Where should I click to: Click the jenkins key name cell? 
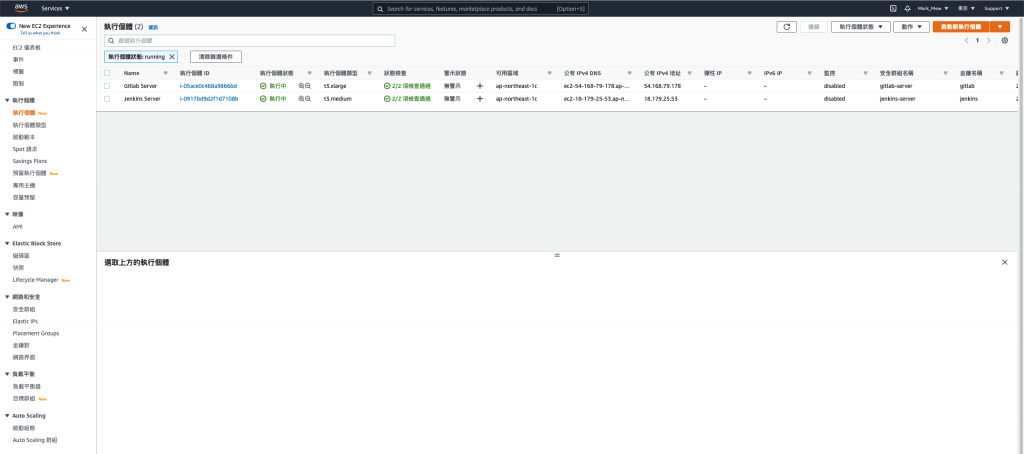tap(968, 99)
